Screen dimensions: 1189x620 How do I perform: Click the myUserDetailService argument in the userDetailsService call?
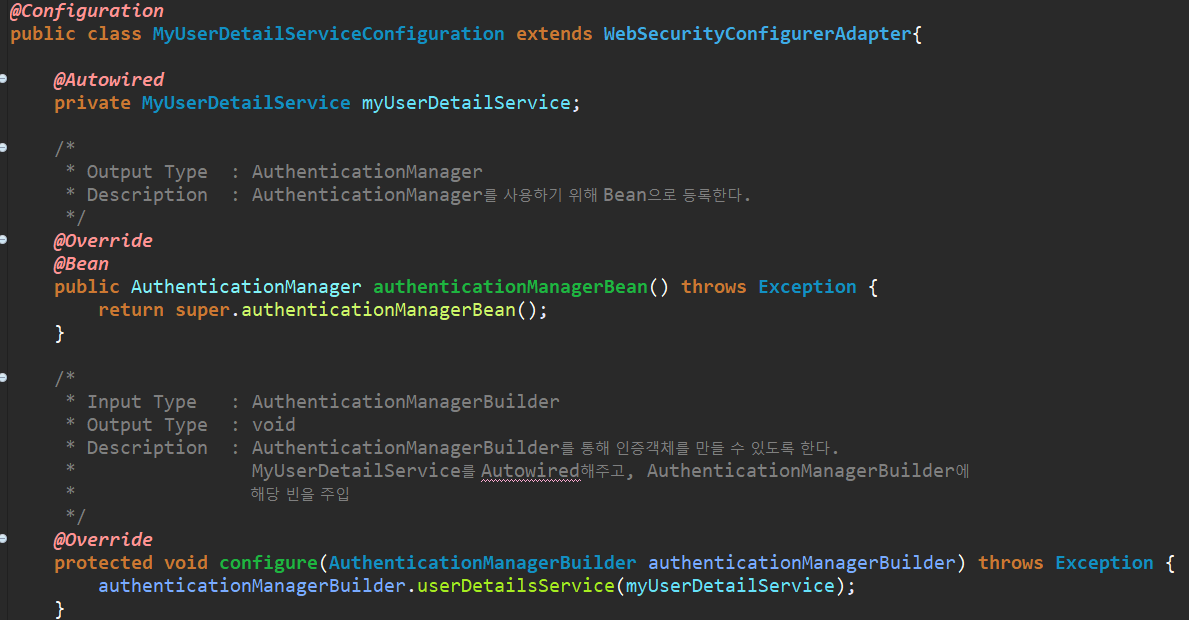(x=730, y=586)
